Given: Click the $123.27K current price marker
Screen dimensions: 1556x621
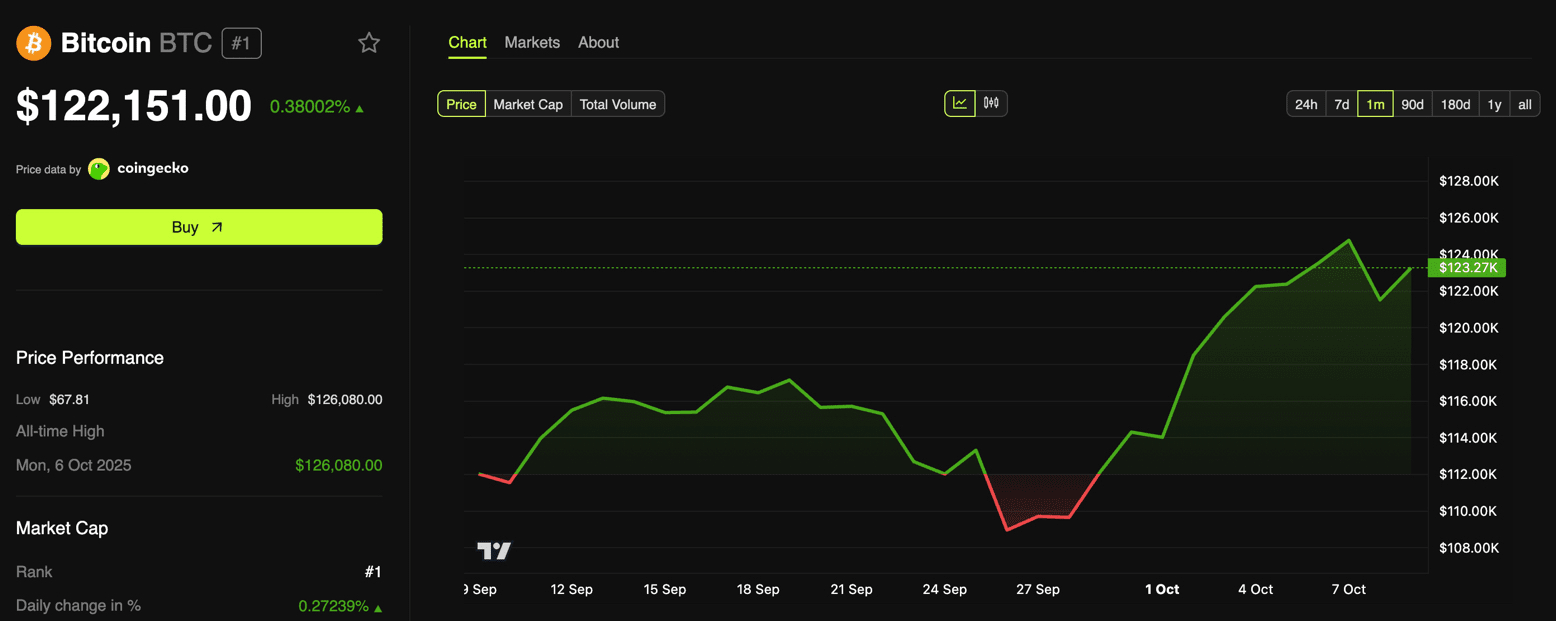Looking at the screenshot, I should pyautogui.click(x=1467, y=267).
